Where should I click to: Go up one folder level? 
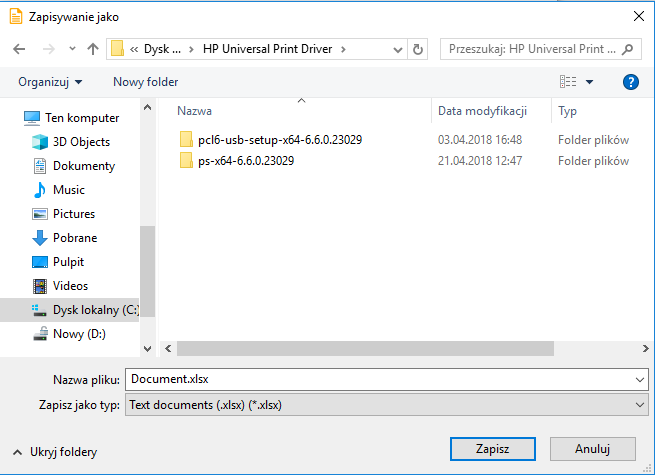[x=93, y=49]
